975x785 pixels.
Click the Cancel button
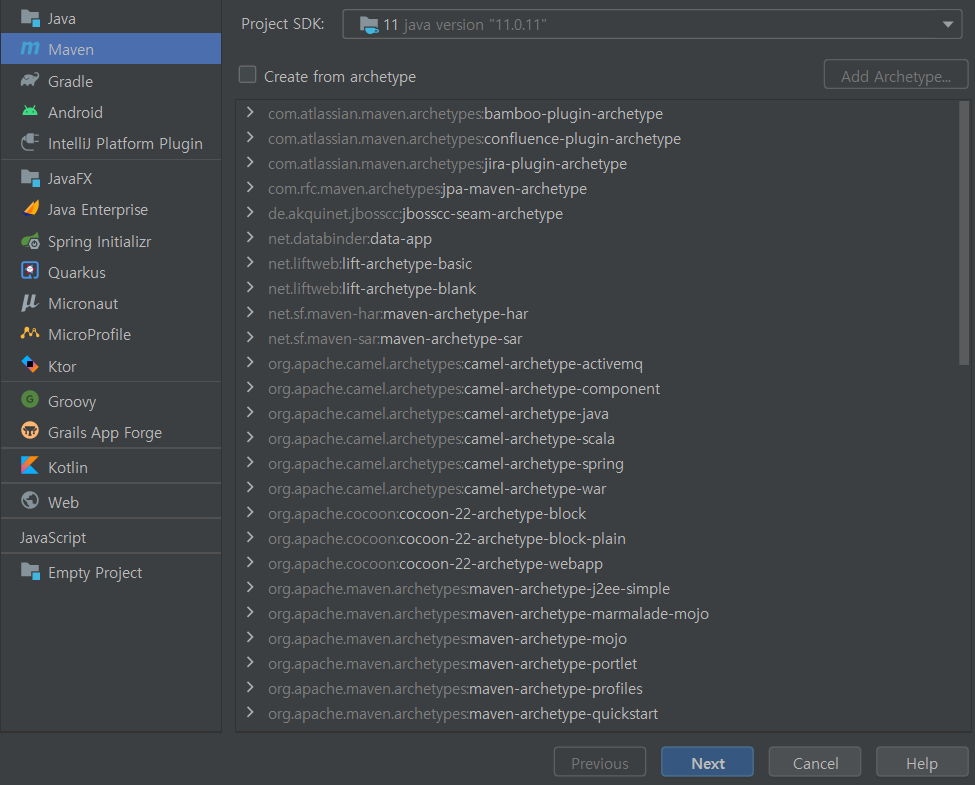(815, 763)
